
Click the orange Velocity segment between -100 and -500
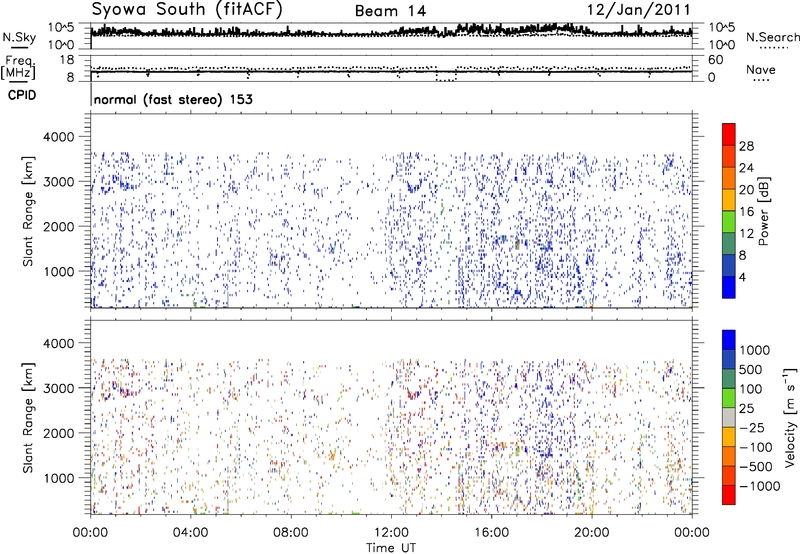click(x=729, y=456)
